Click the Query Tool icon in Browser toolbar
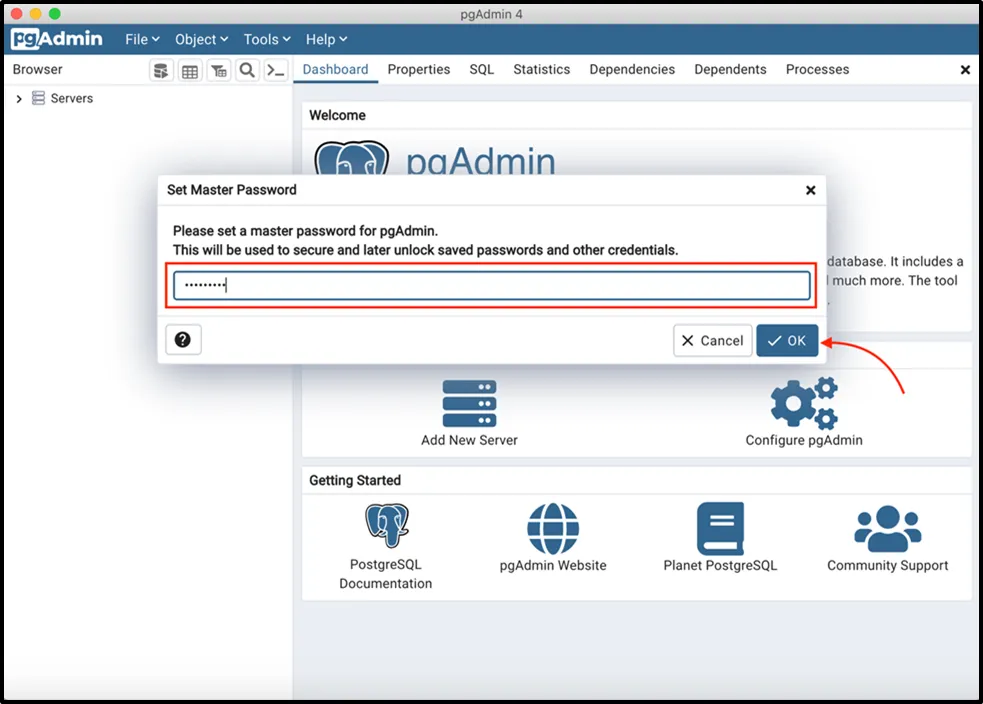This screenshot has width=983, height=704. coord(160,70)
